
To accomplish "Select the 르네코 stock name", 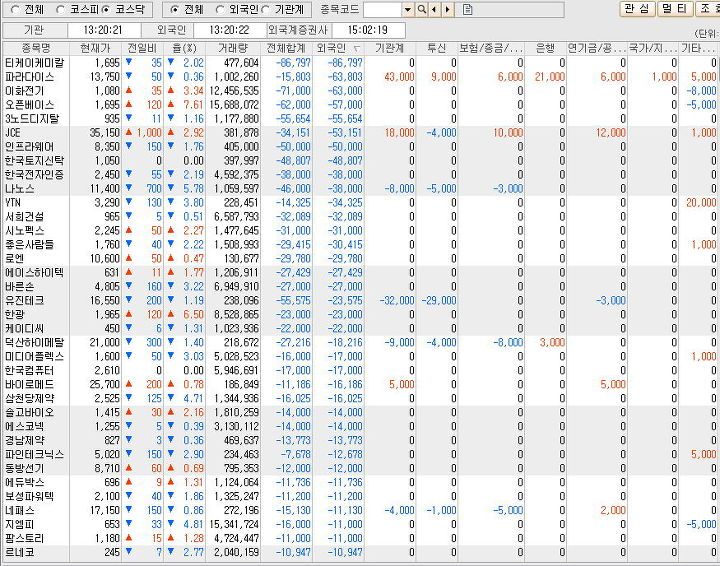I will [19, 552].
